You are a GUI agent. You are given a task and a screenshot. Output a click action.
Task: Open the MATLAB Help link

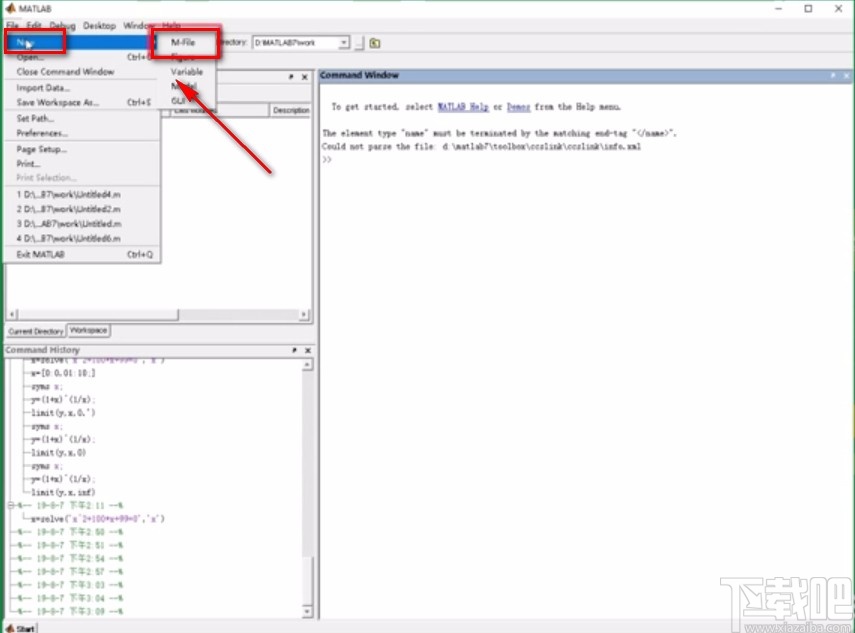click(x=463, y=106)
